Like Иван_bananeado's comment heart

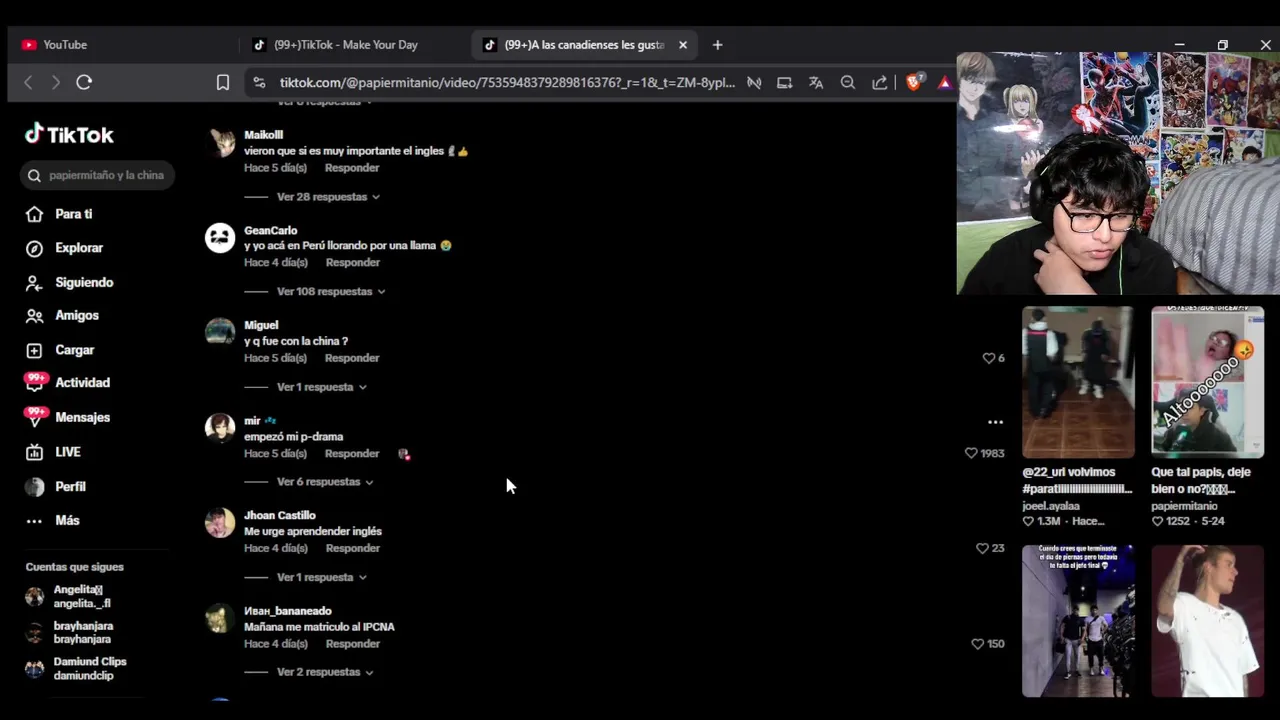[978, 644]
